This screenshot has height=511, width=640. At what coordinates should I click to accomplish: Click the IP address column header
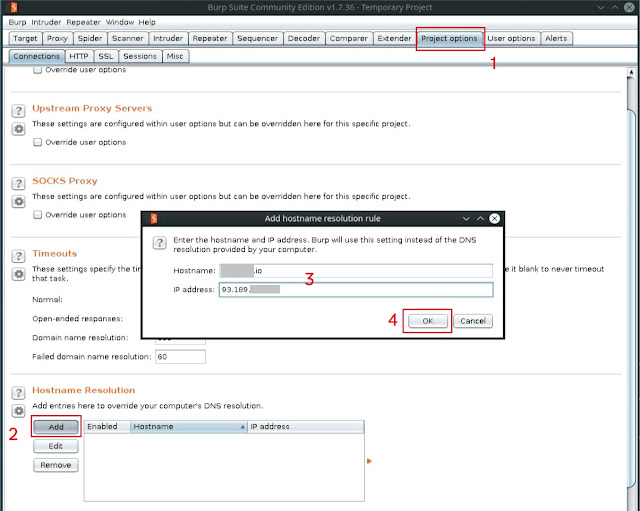point(305,427)
